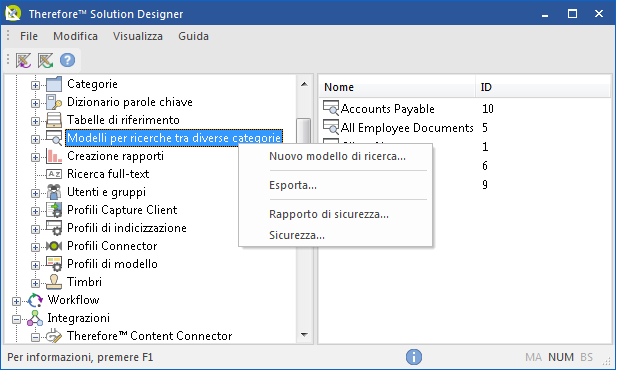Click the Dizionario parole chiave key icon
The image size is (617, 371).
click(54, 102)
